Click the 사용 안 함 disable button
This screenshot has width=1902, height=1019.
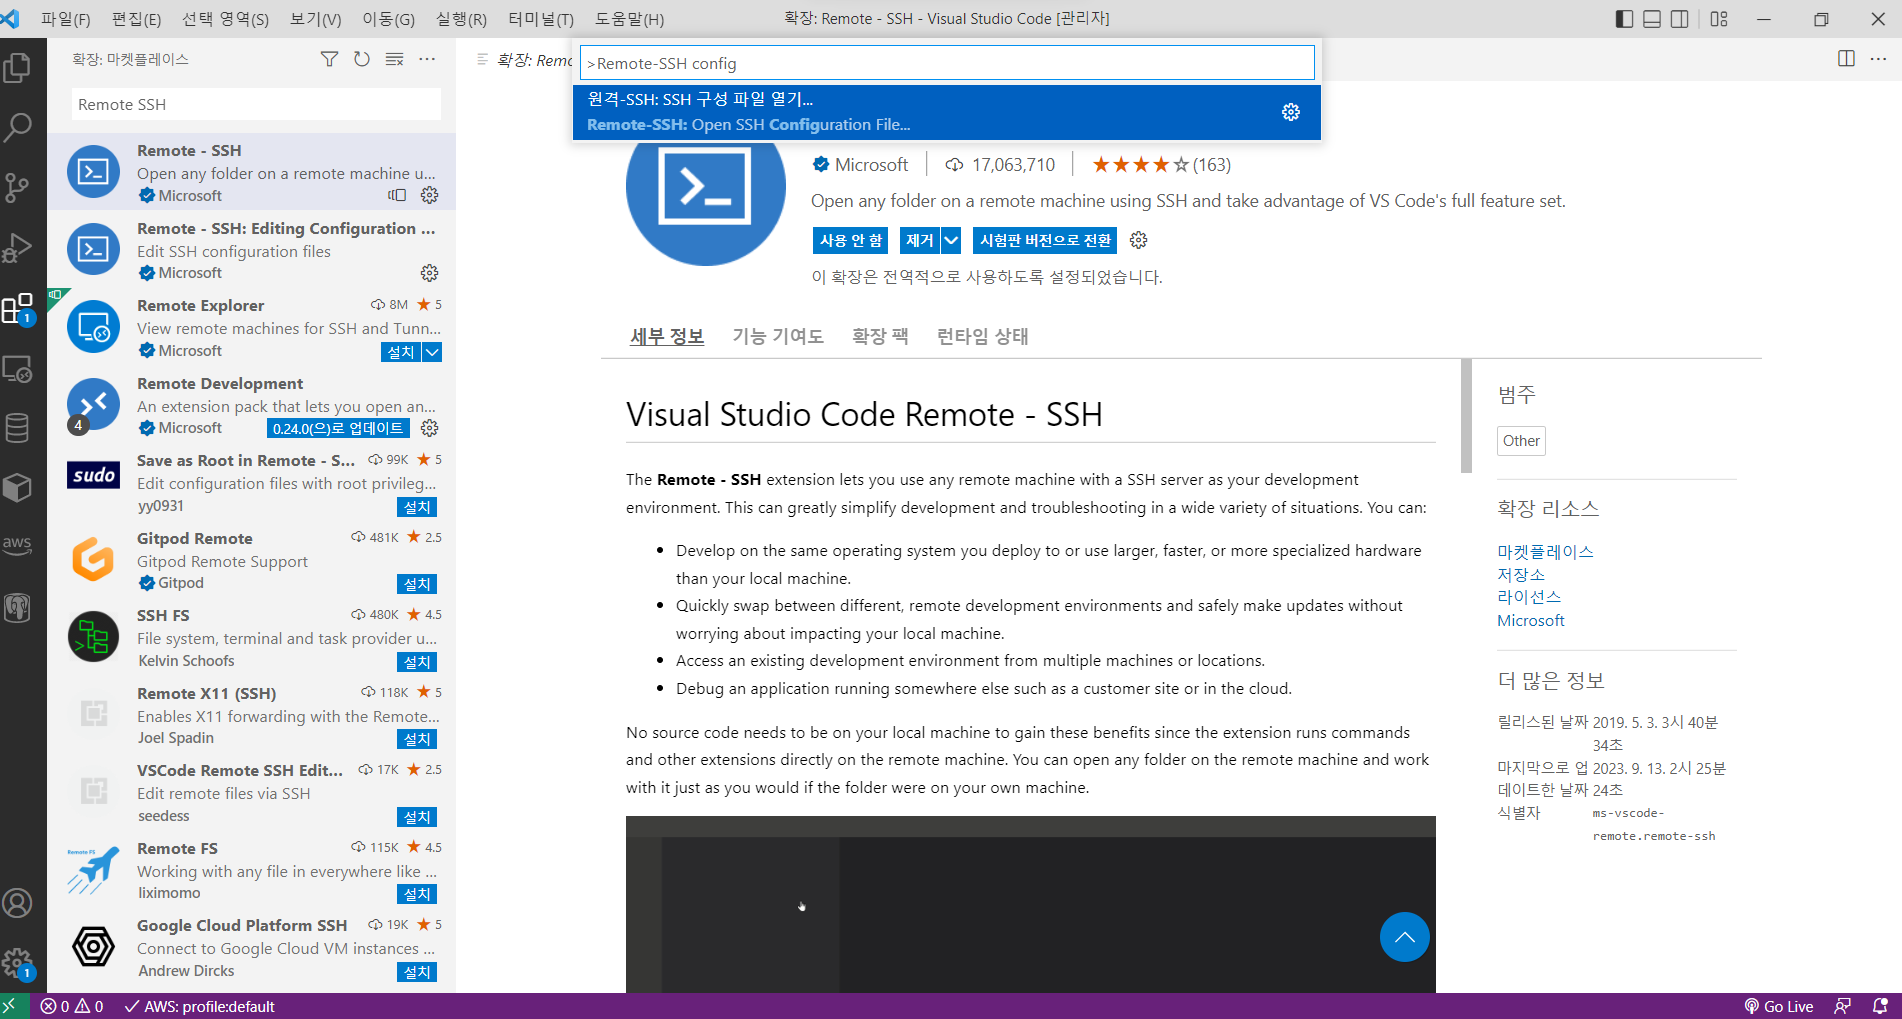[851, 240]
